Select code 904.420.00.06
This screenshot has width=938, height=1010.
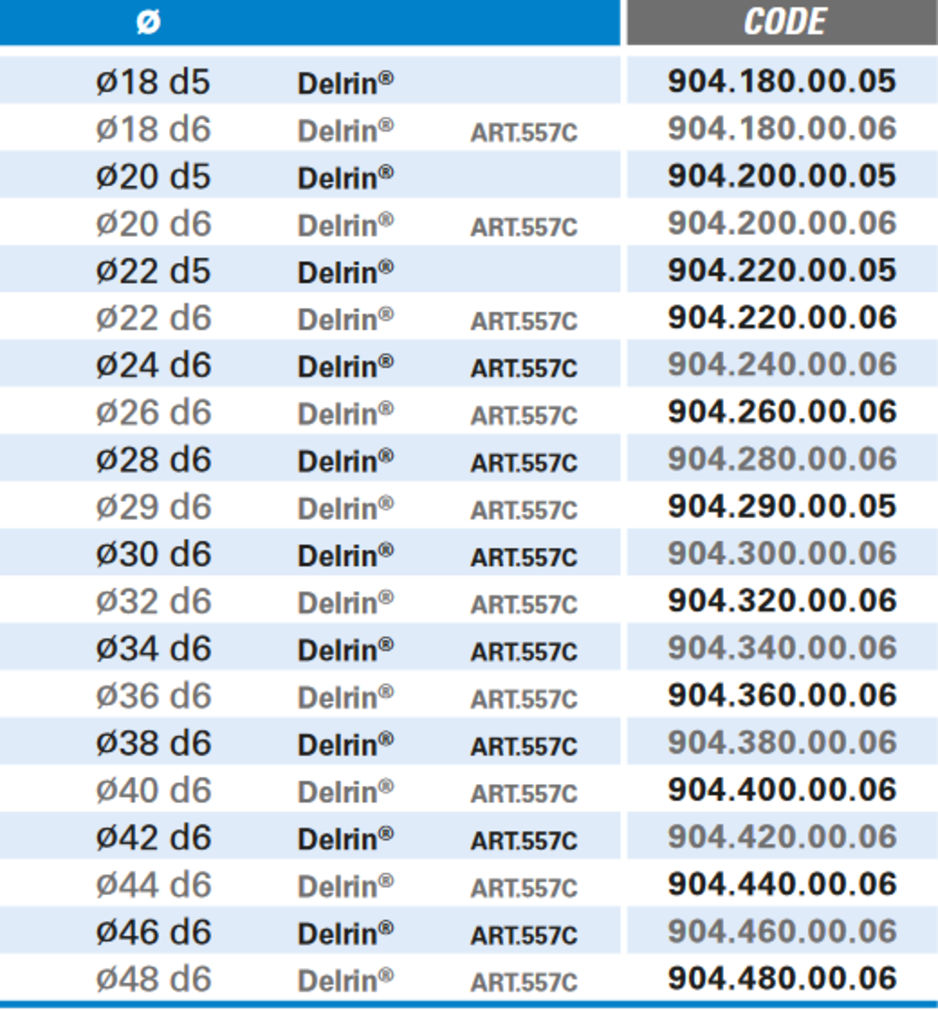pos(782,837)
